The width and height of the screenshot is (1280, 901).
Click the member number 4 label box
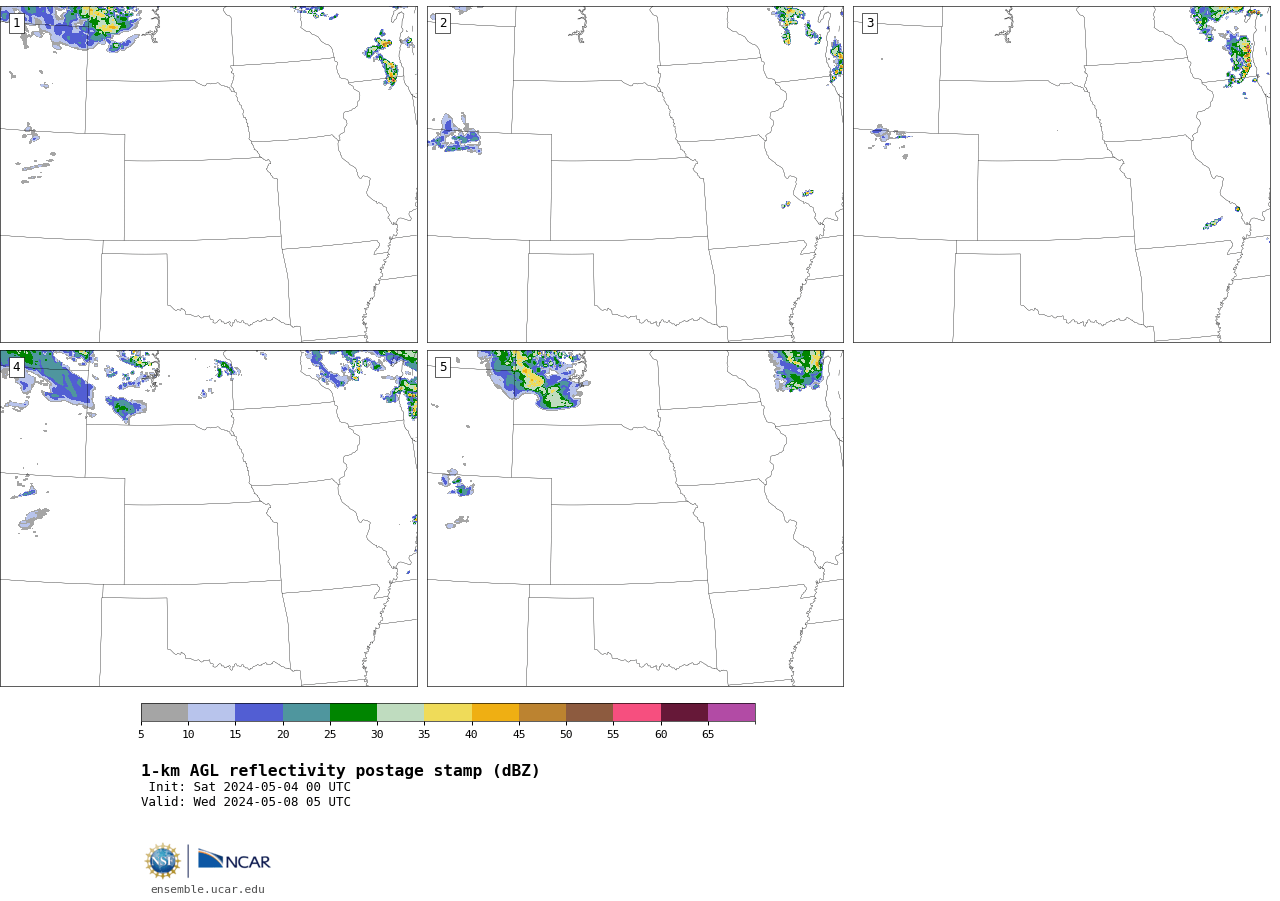point(16,367)
